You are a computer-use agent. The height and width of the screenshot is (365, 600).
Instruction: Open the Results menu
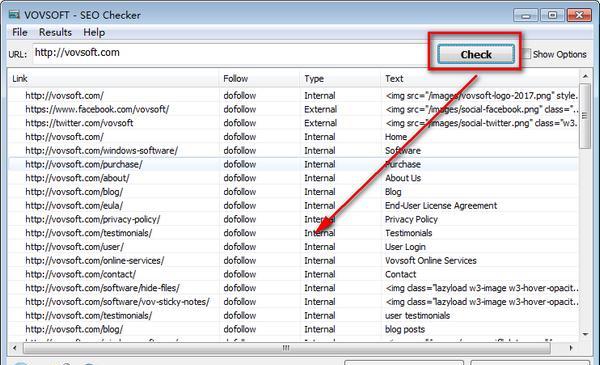[x=55, y=33]
